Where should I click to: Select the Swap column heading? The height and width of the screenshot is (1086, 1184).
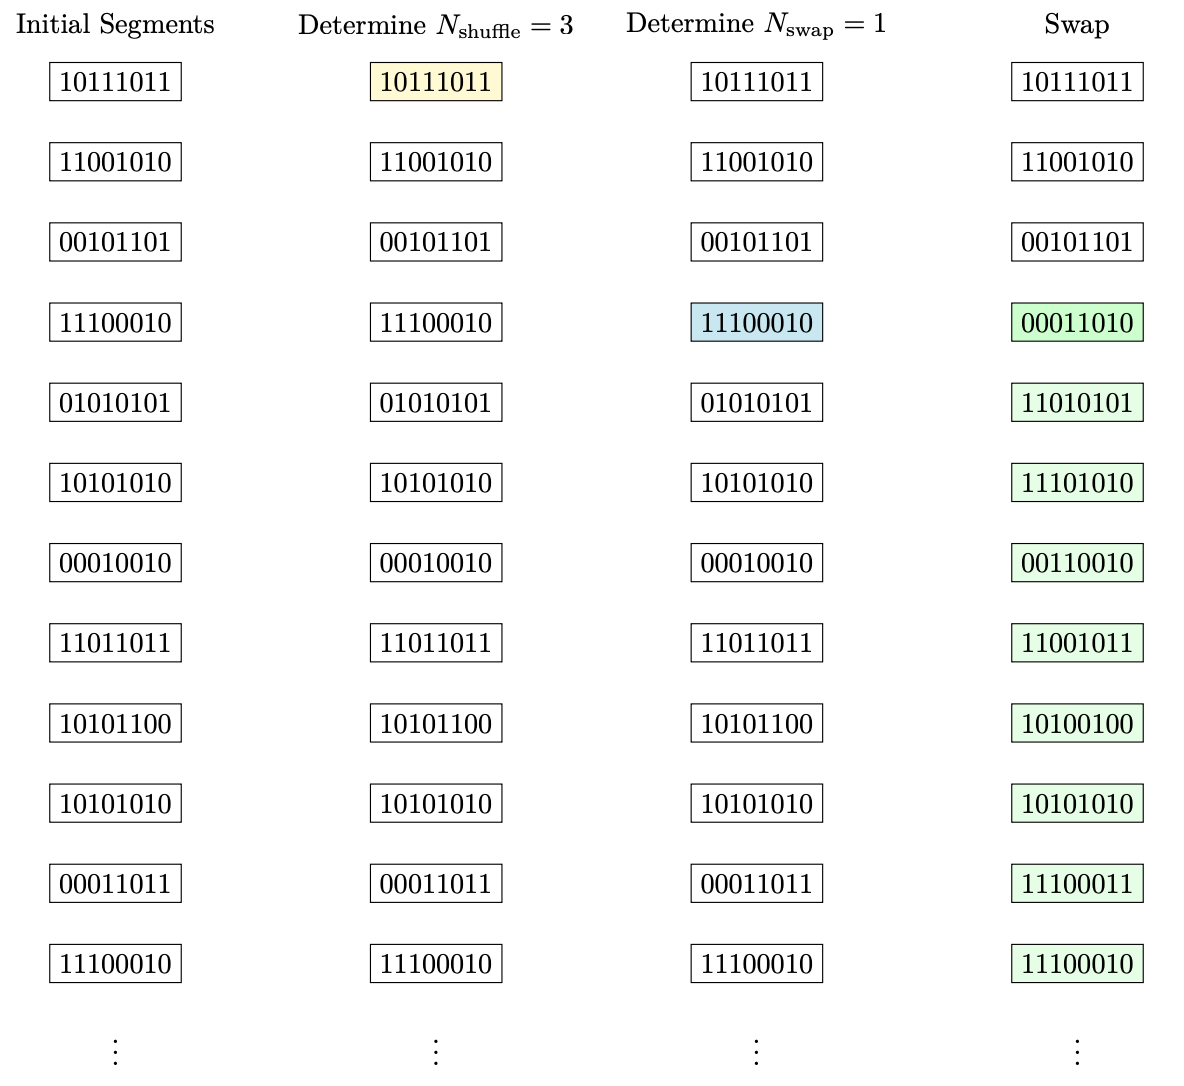pos(1076,25)
